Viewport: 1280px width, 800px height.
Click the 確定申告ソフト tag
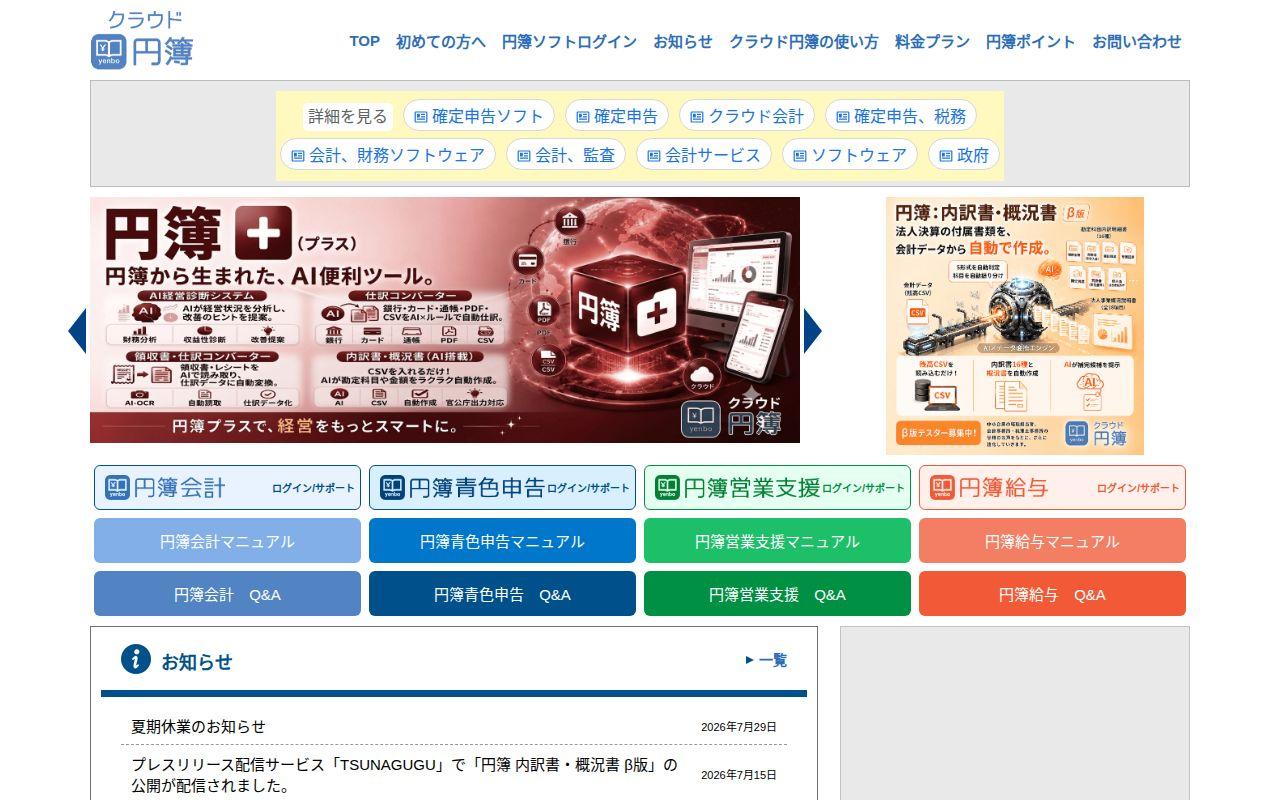click(478, 116)
